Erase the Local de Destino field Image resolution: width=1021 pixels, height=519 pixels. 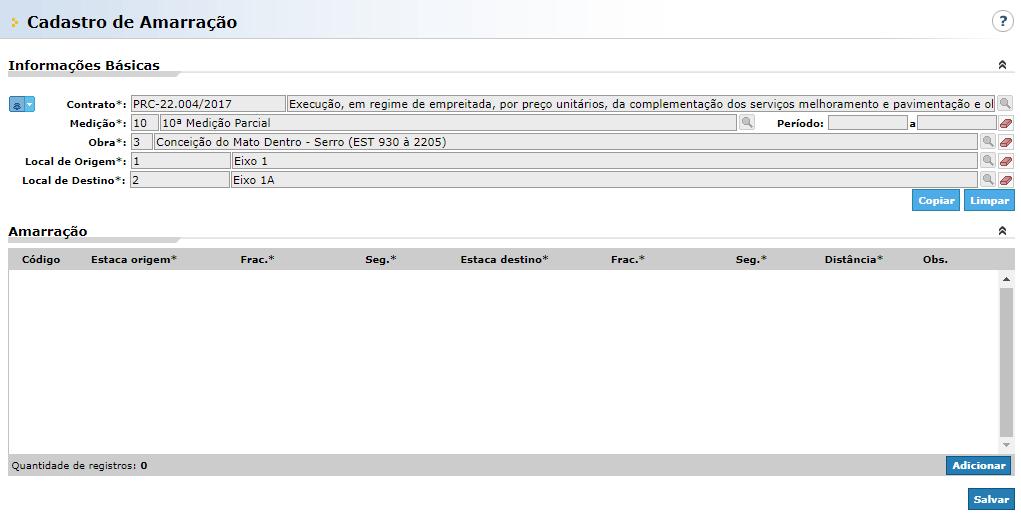1006,180
